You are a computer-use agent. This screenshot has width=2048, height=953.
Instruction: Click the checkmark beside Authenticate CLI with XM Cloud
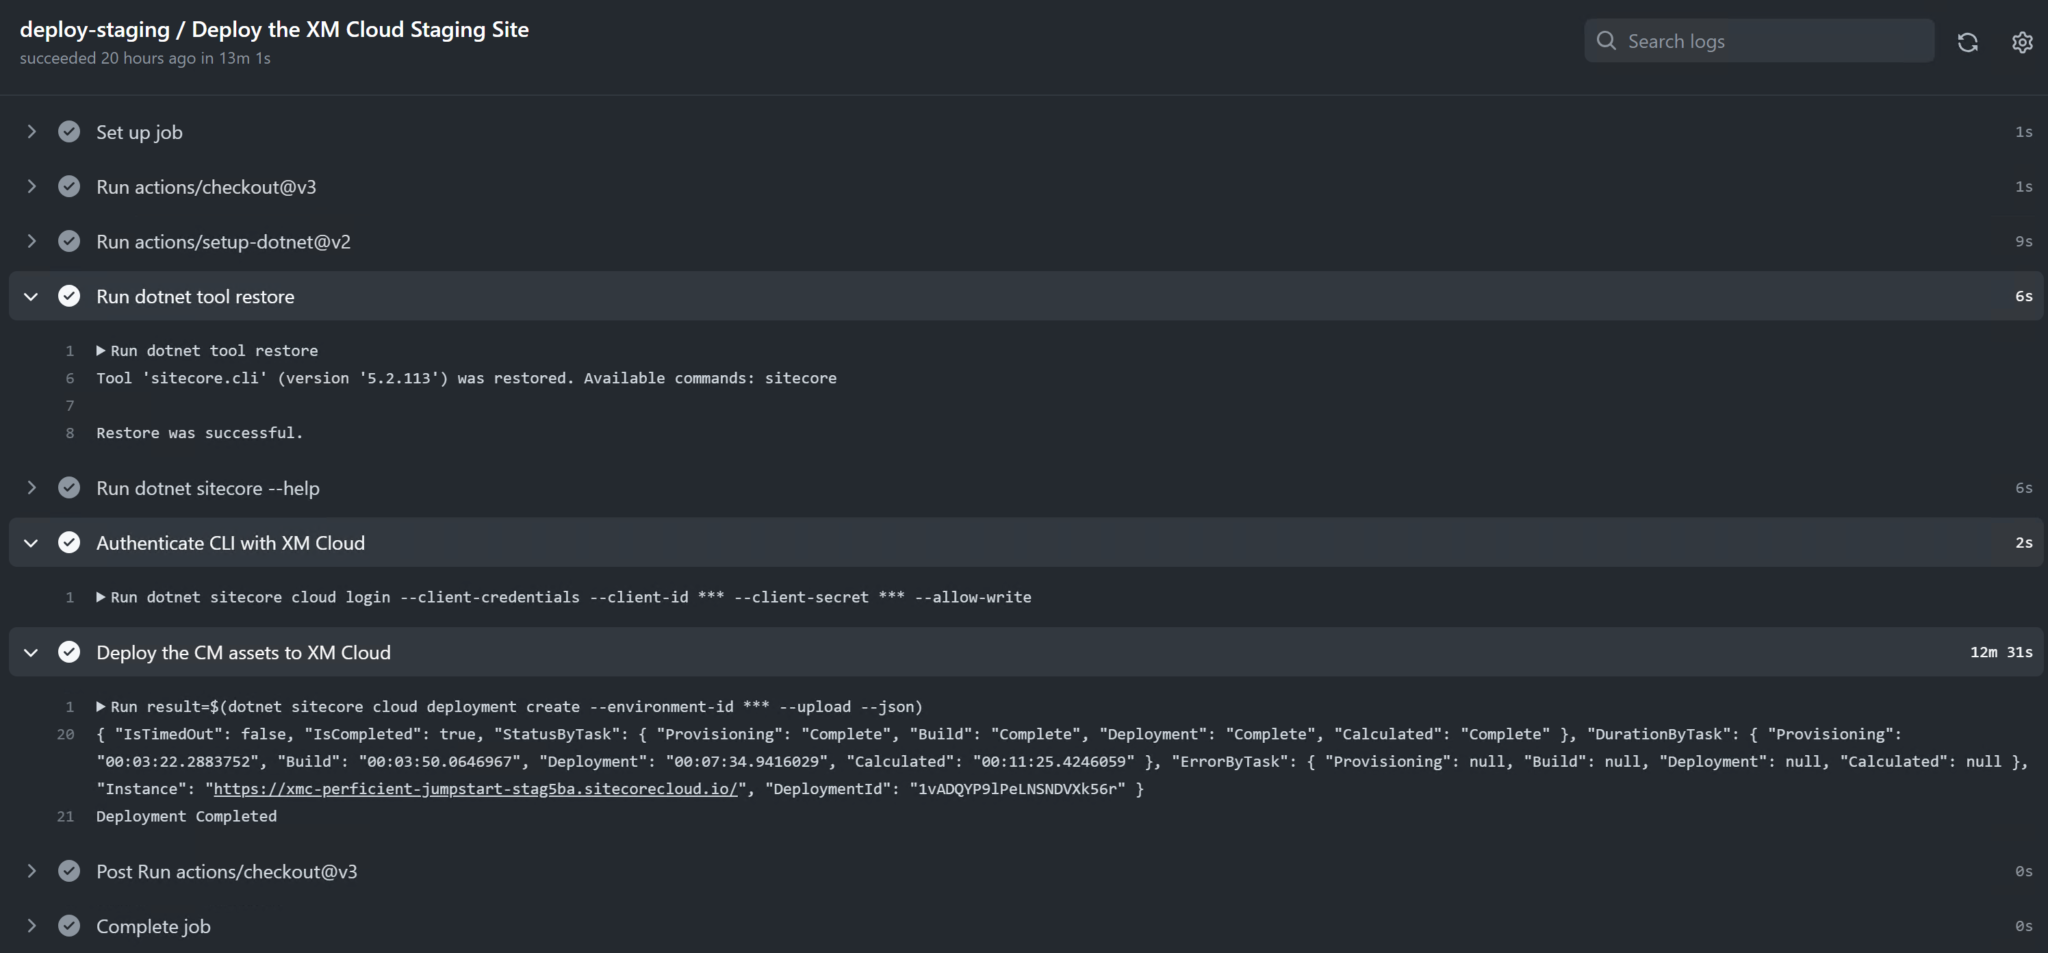(x=69, y=542)
